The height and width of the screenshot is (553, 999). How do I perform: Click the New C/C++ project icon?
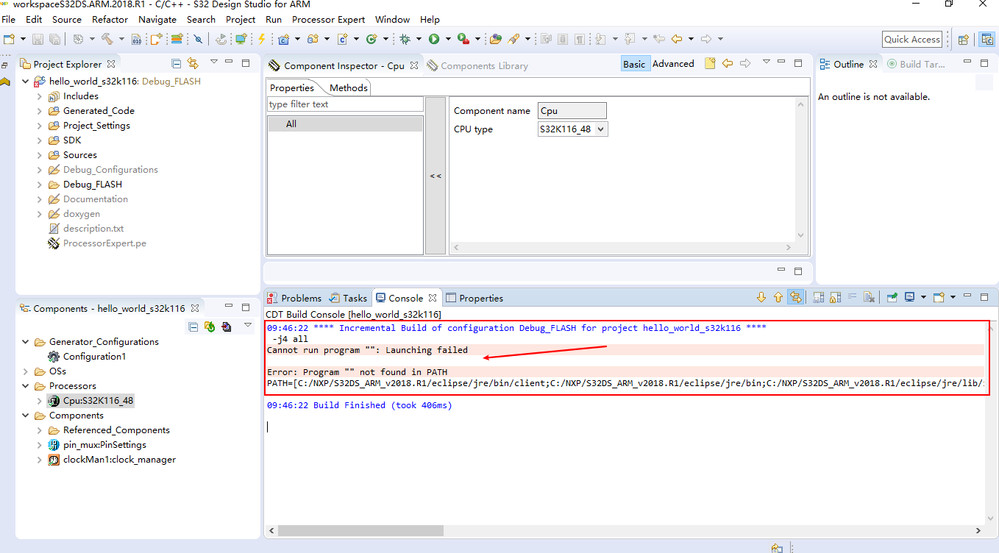click(x=284, y=39)
